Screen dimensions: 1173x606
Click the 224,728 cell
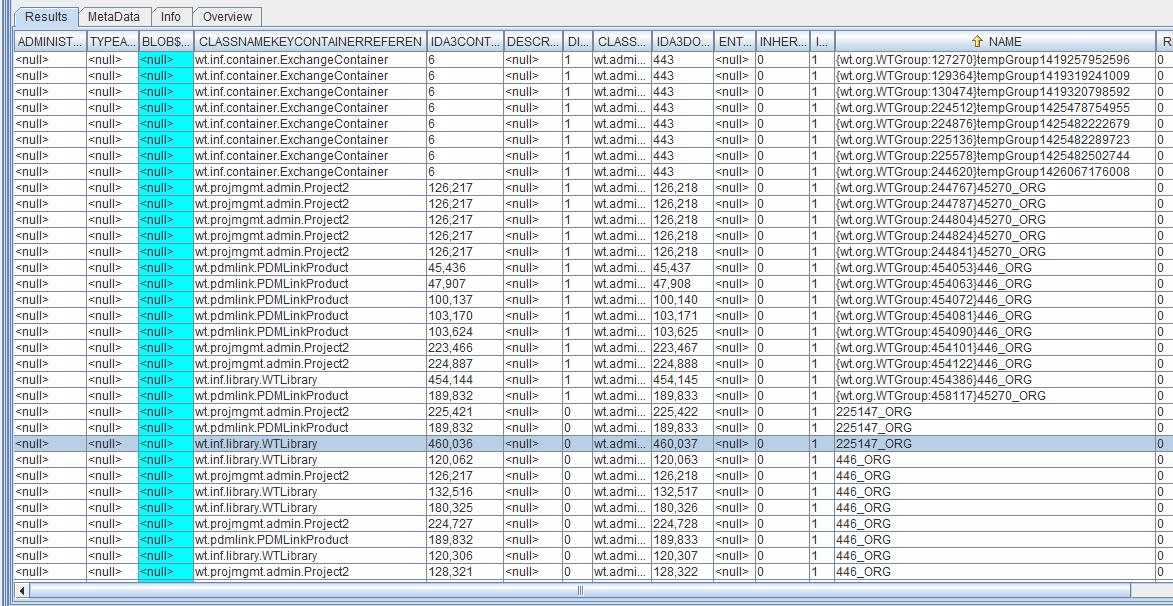click(682, 524)
